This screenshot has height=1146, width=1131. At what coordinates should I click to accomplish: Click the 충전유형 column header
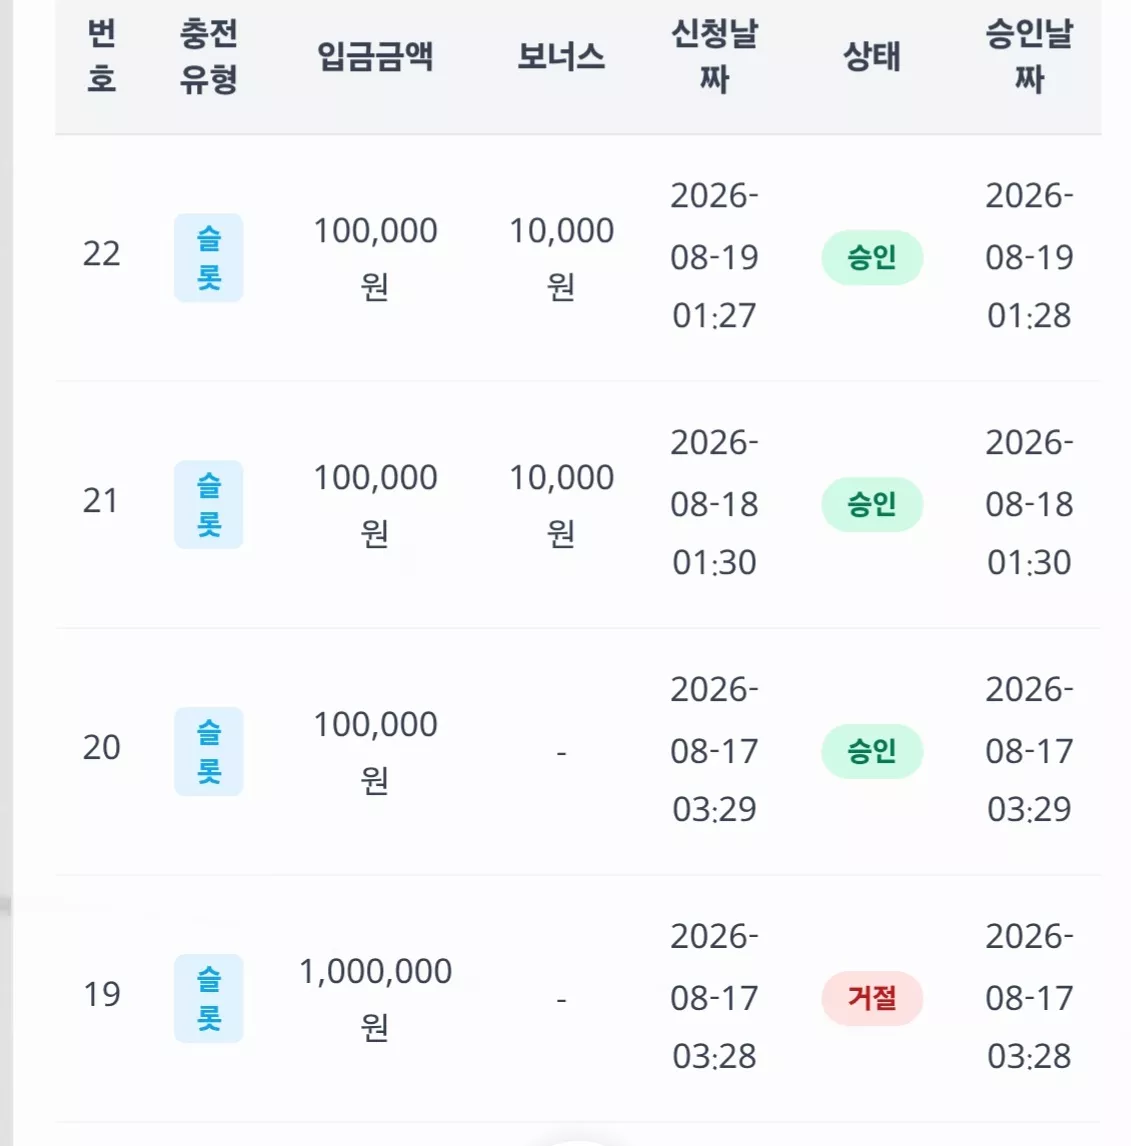[208, 56]
